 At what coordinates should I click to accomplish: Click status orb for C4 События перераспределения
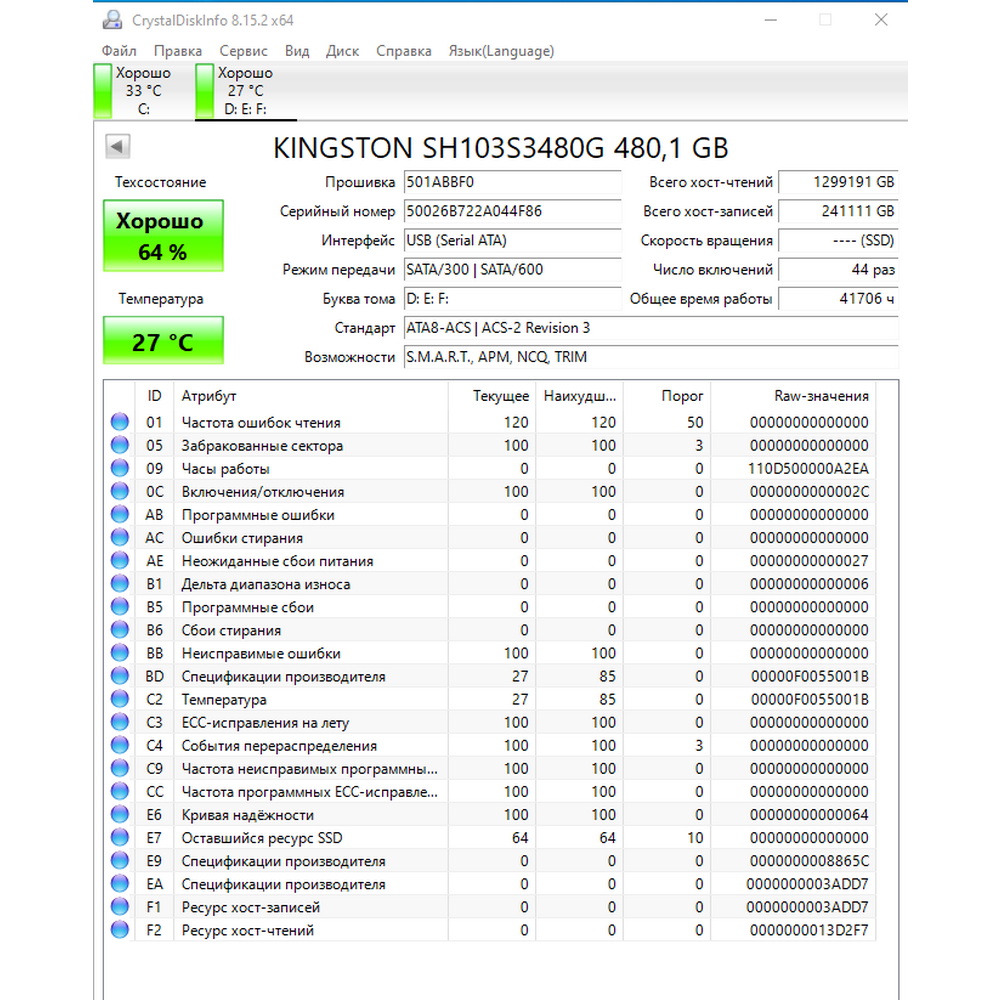pos(120,745)
